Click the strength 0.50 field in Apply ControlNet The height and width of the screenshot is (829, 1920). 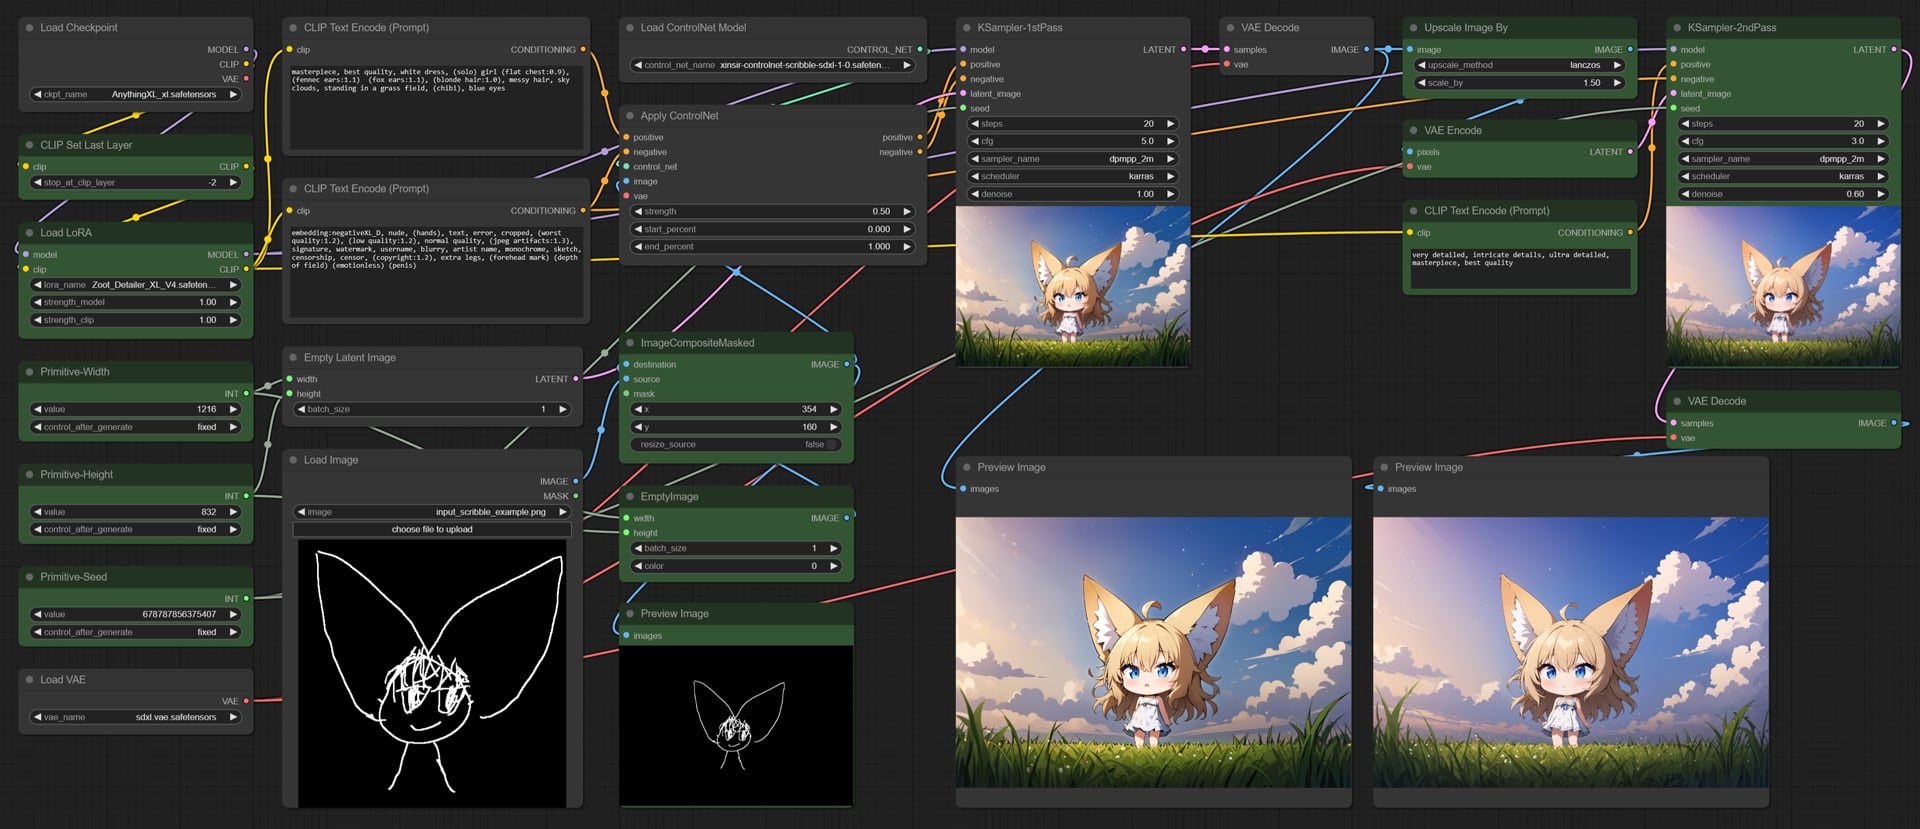pos(772,212)
